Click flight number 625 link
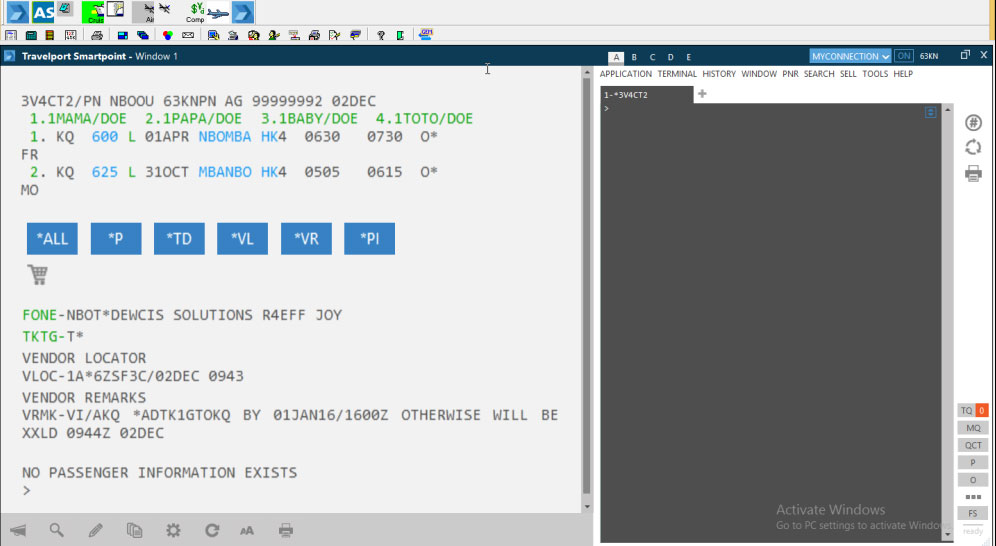The width and height of the screenshot is (996, 546). 105,172
